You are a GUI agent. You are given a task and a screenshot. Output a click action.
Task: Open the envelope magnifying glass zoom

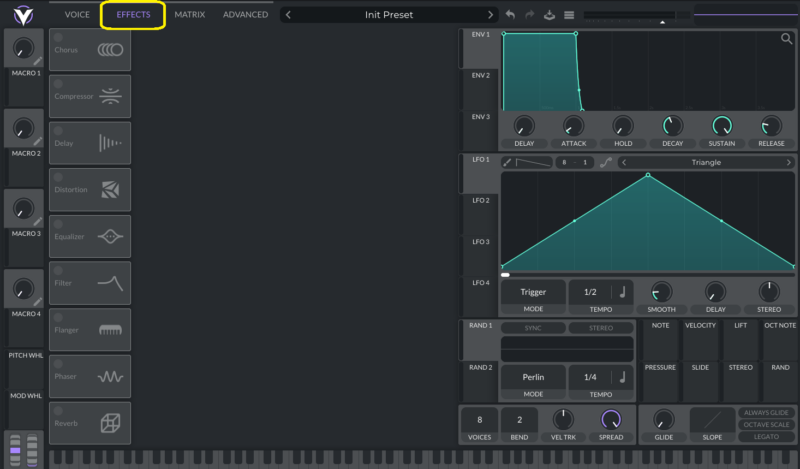787,39
